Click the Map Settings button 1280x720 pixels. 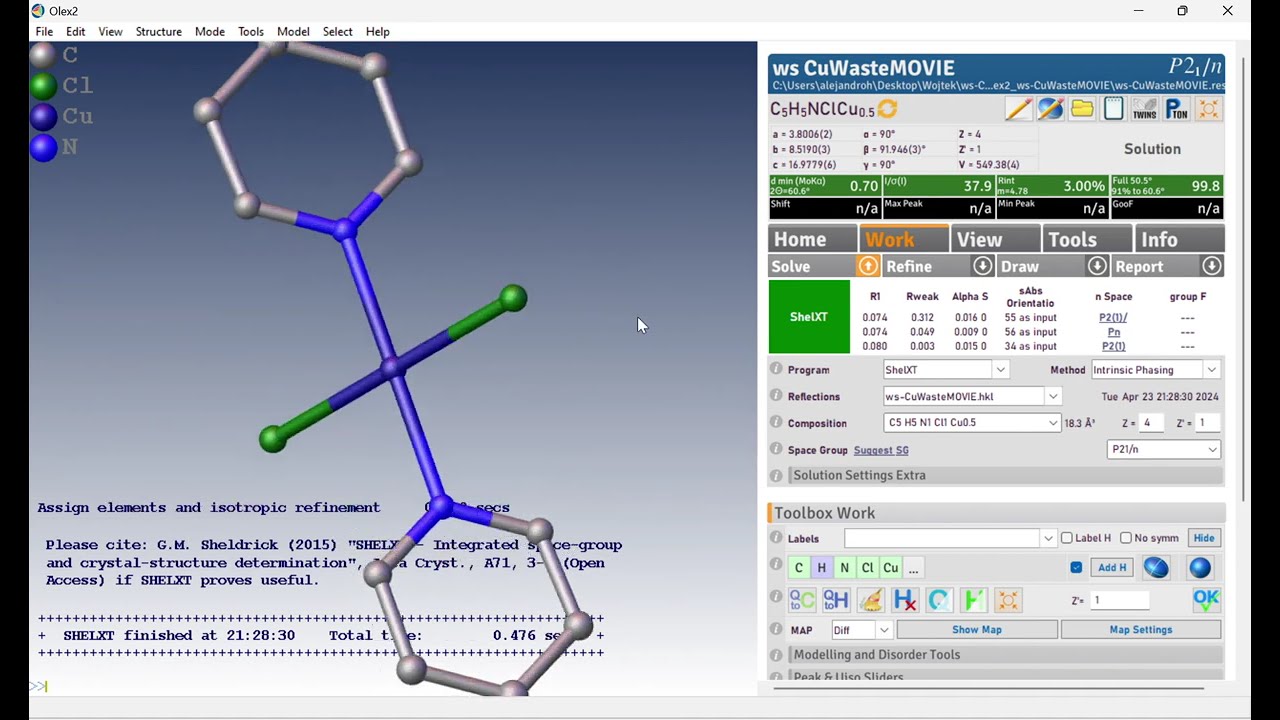(1141, 630)
